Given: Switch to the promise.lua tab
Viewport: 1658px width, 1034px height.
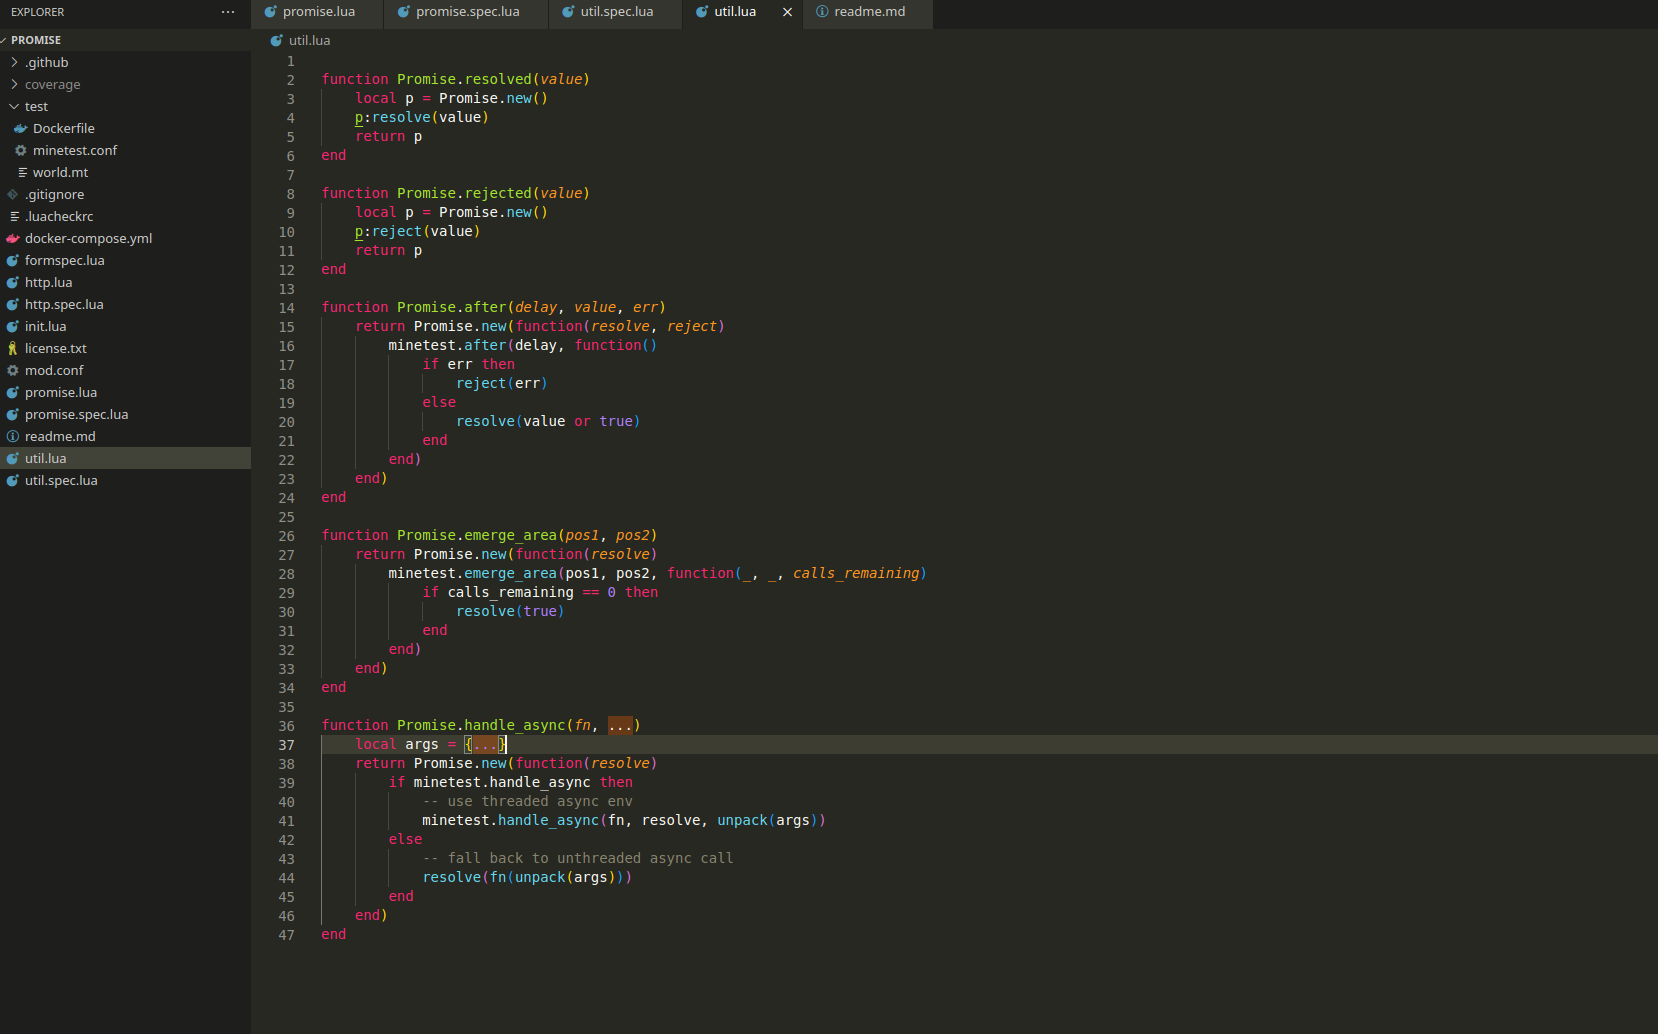Looking at the screenshot, I should coord(318,12).
